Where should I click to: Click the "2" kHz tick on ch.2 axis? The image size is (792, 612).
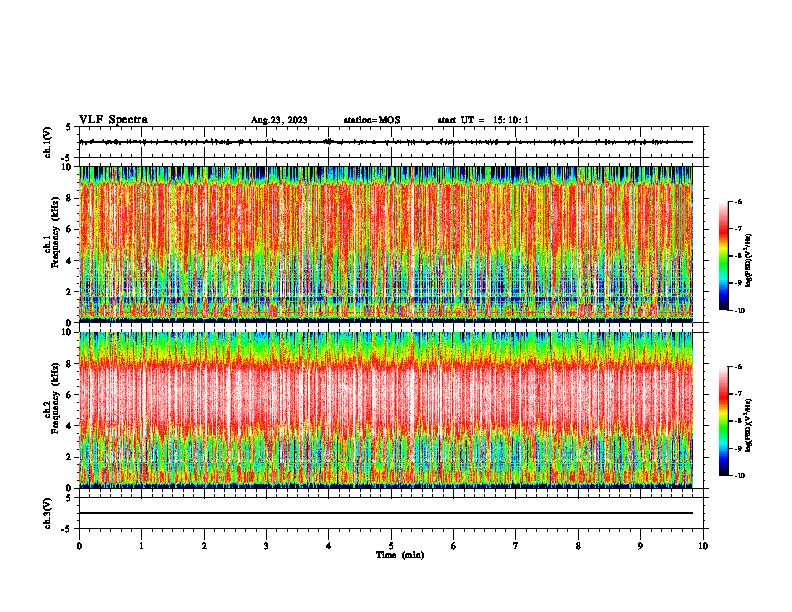pyautogui.click(x=70, y=457)
